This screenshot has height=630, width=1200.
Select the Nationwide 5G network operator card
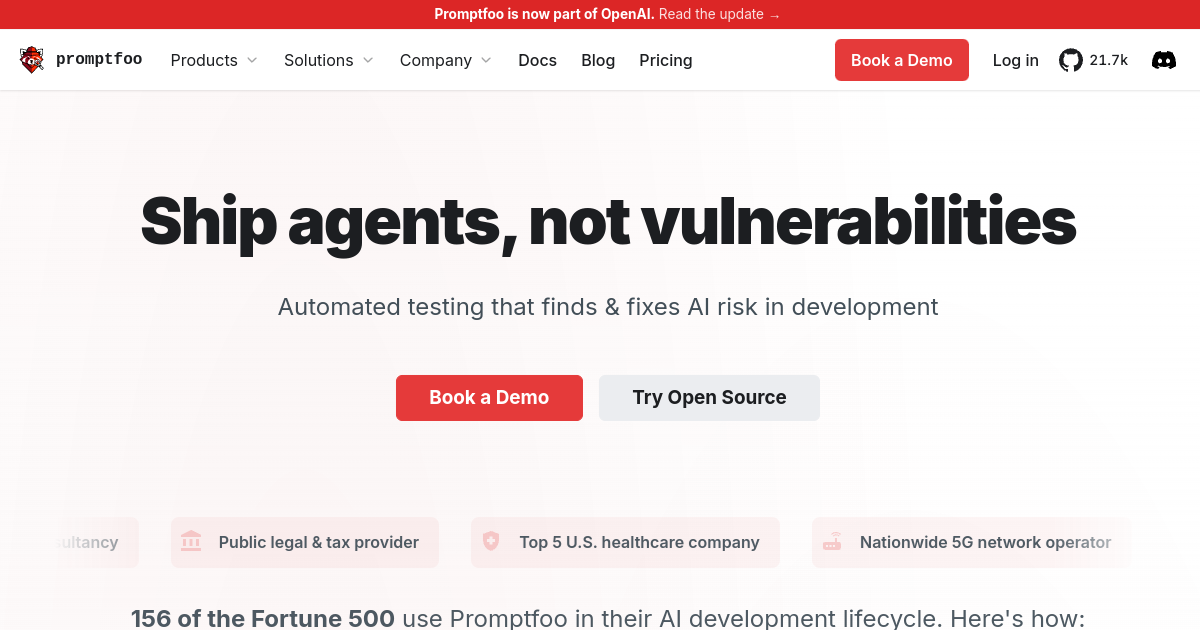coord(972,542)
